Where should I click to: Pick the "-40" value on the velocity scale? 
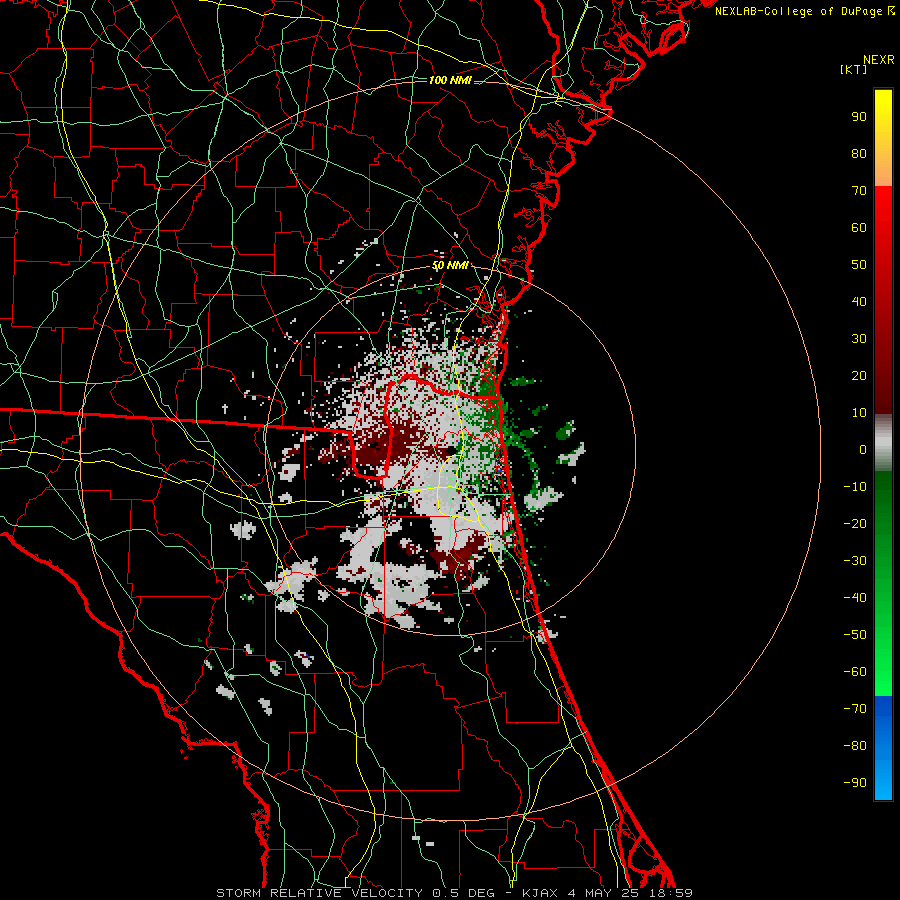[855, 598]
